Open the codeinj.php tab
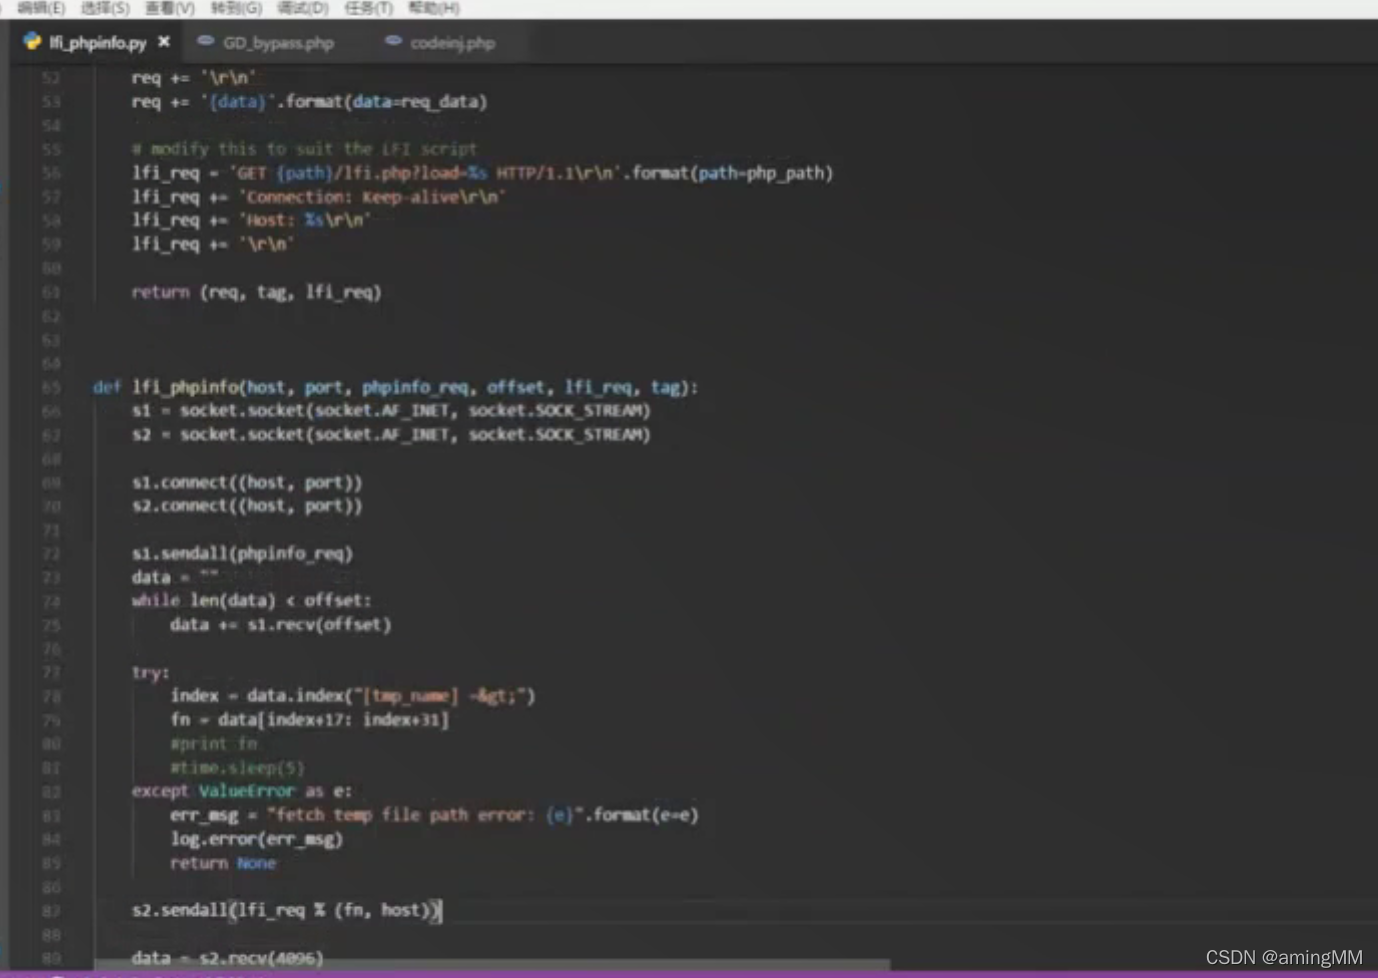The width and height of the screenshot is (1378, 978). [x=452, y=43]
